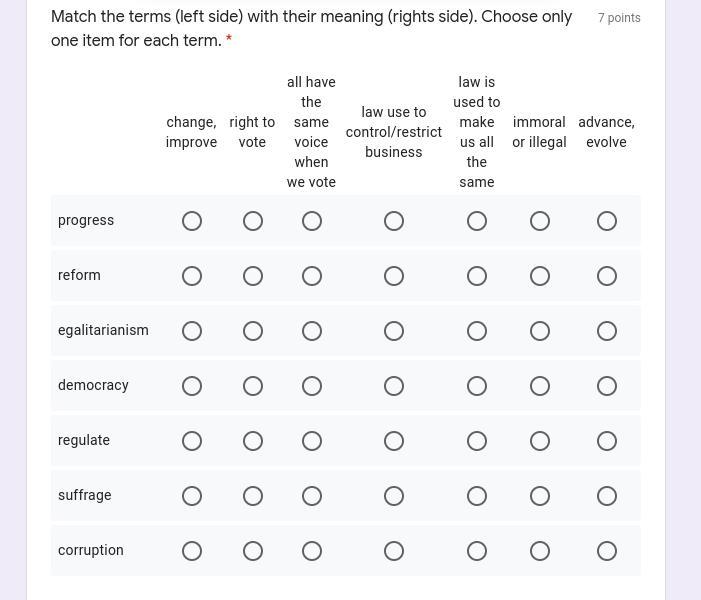The image size is (701, 600).
Task: Select 'advance, evolve' for progress row
Action: coord(607,221)
